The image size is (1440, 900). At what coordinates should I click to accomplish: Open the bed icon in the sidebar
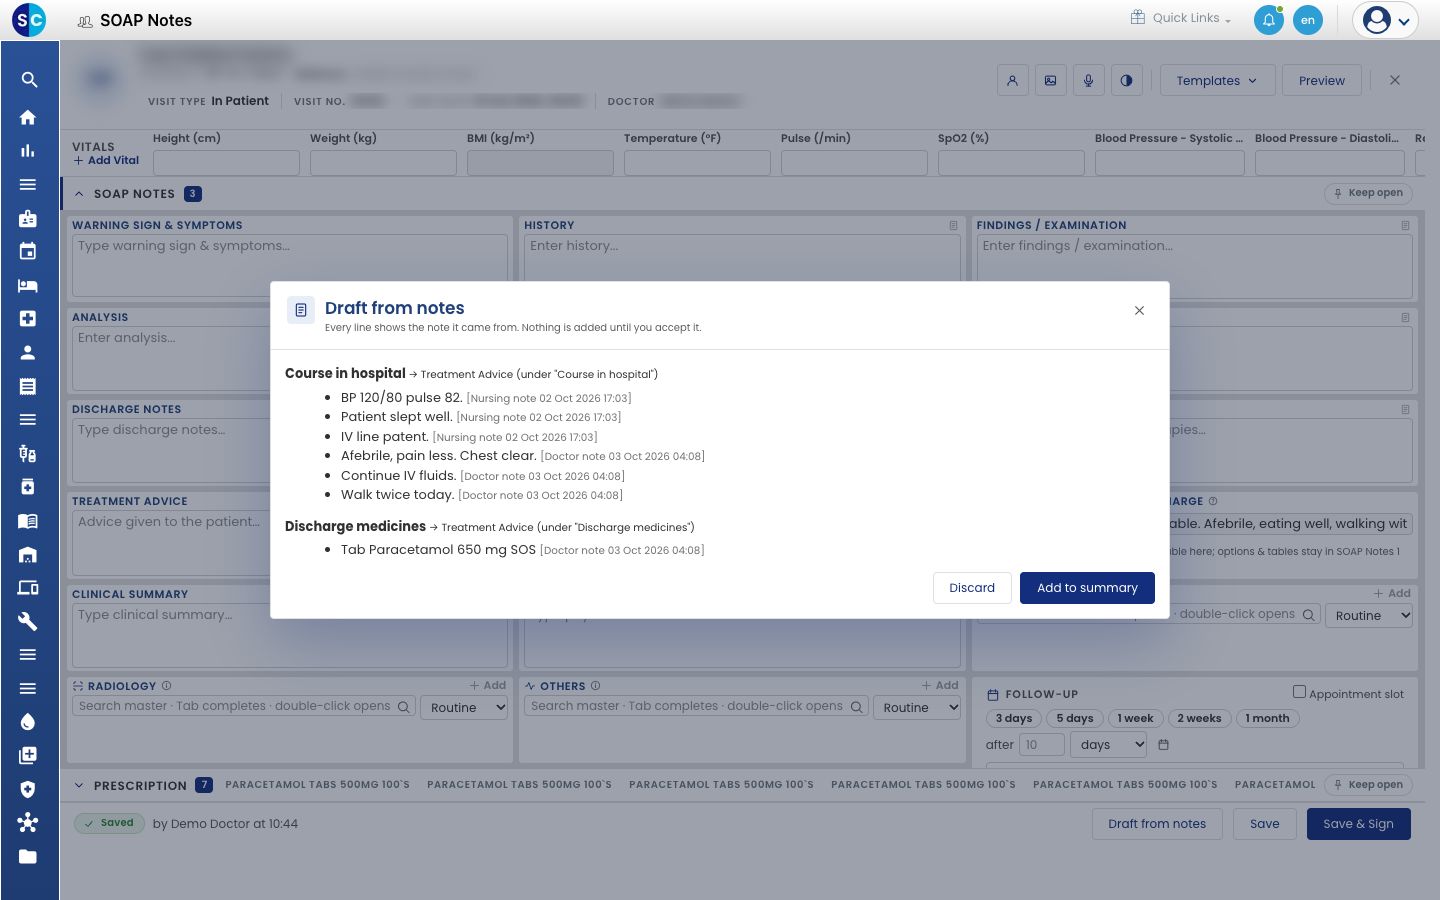point(28,285)
